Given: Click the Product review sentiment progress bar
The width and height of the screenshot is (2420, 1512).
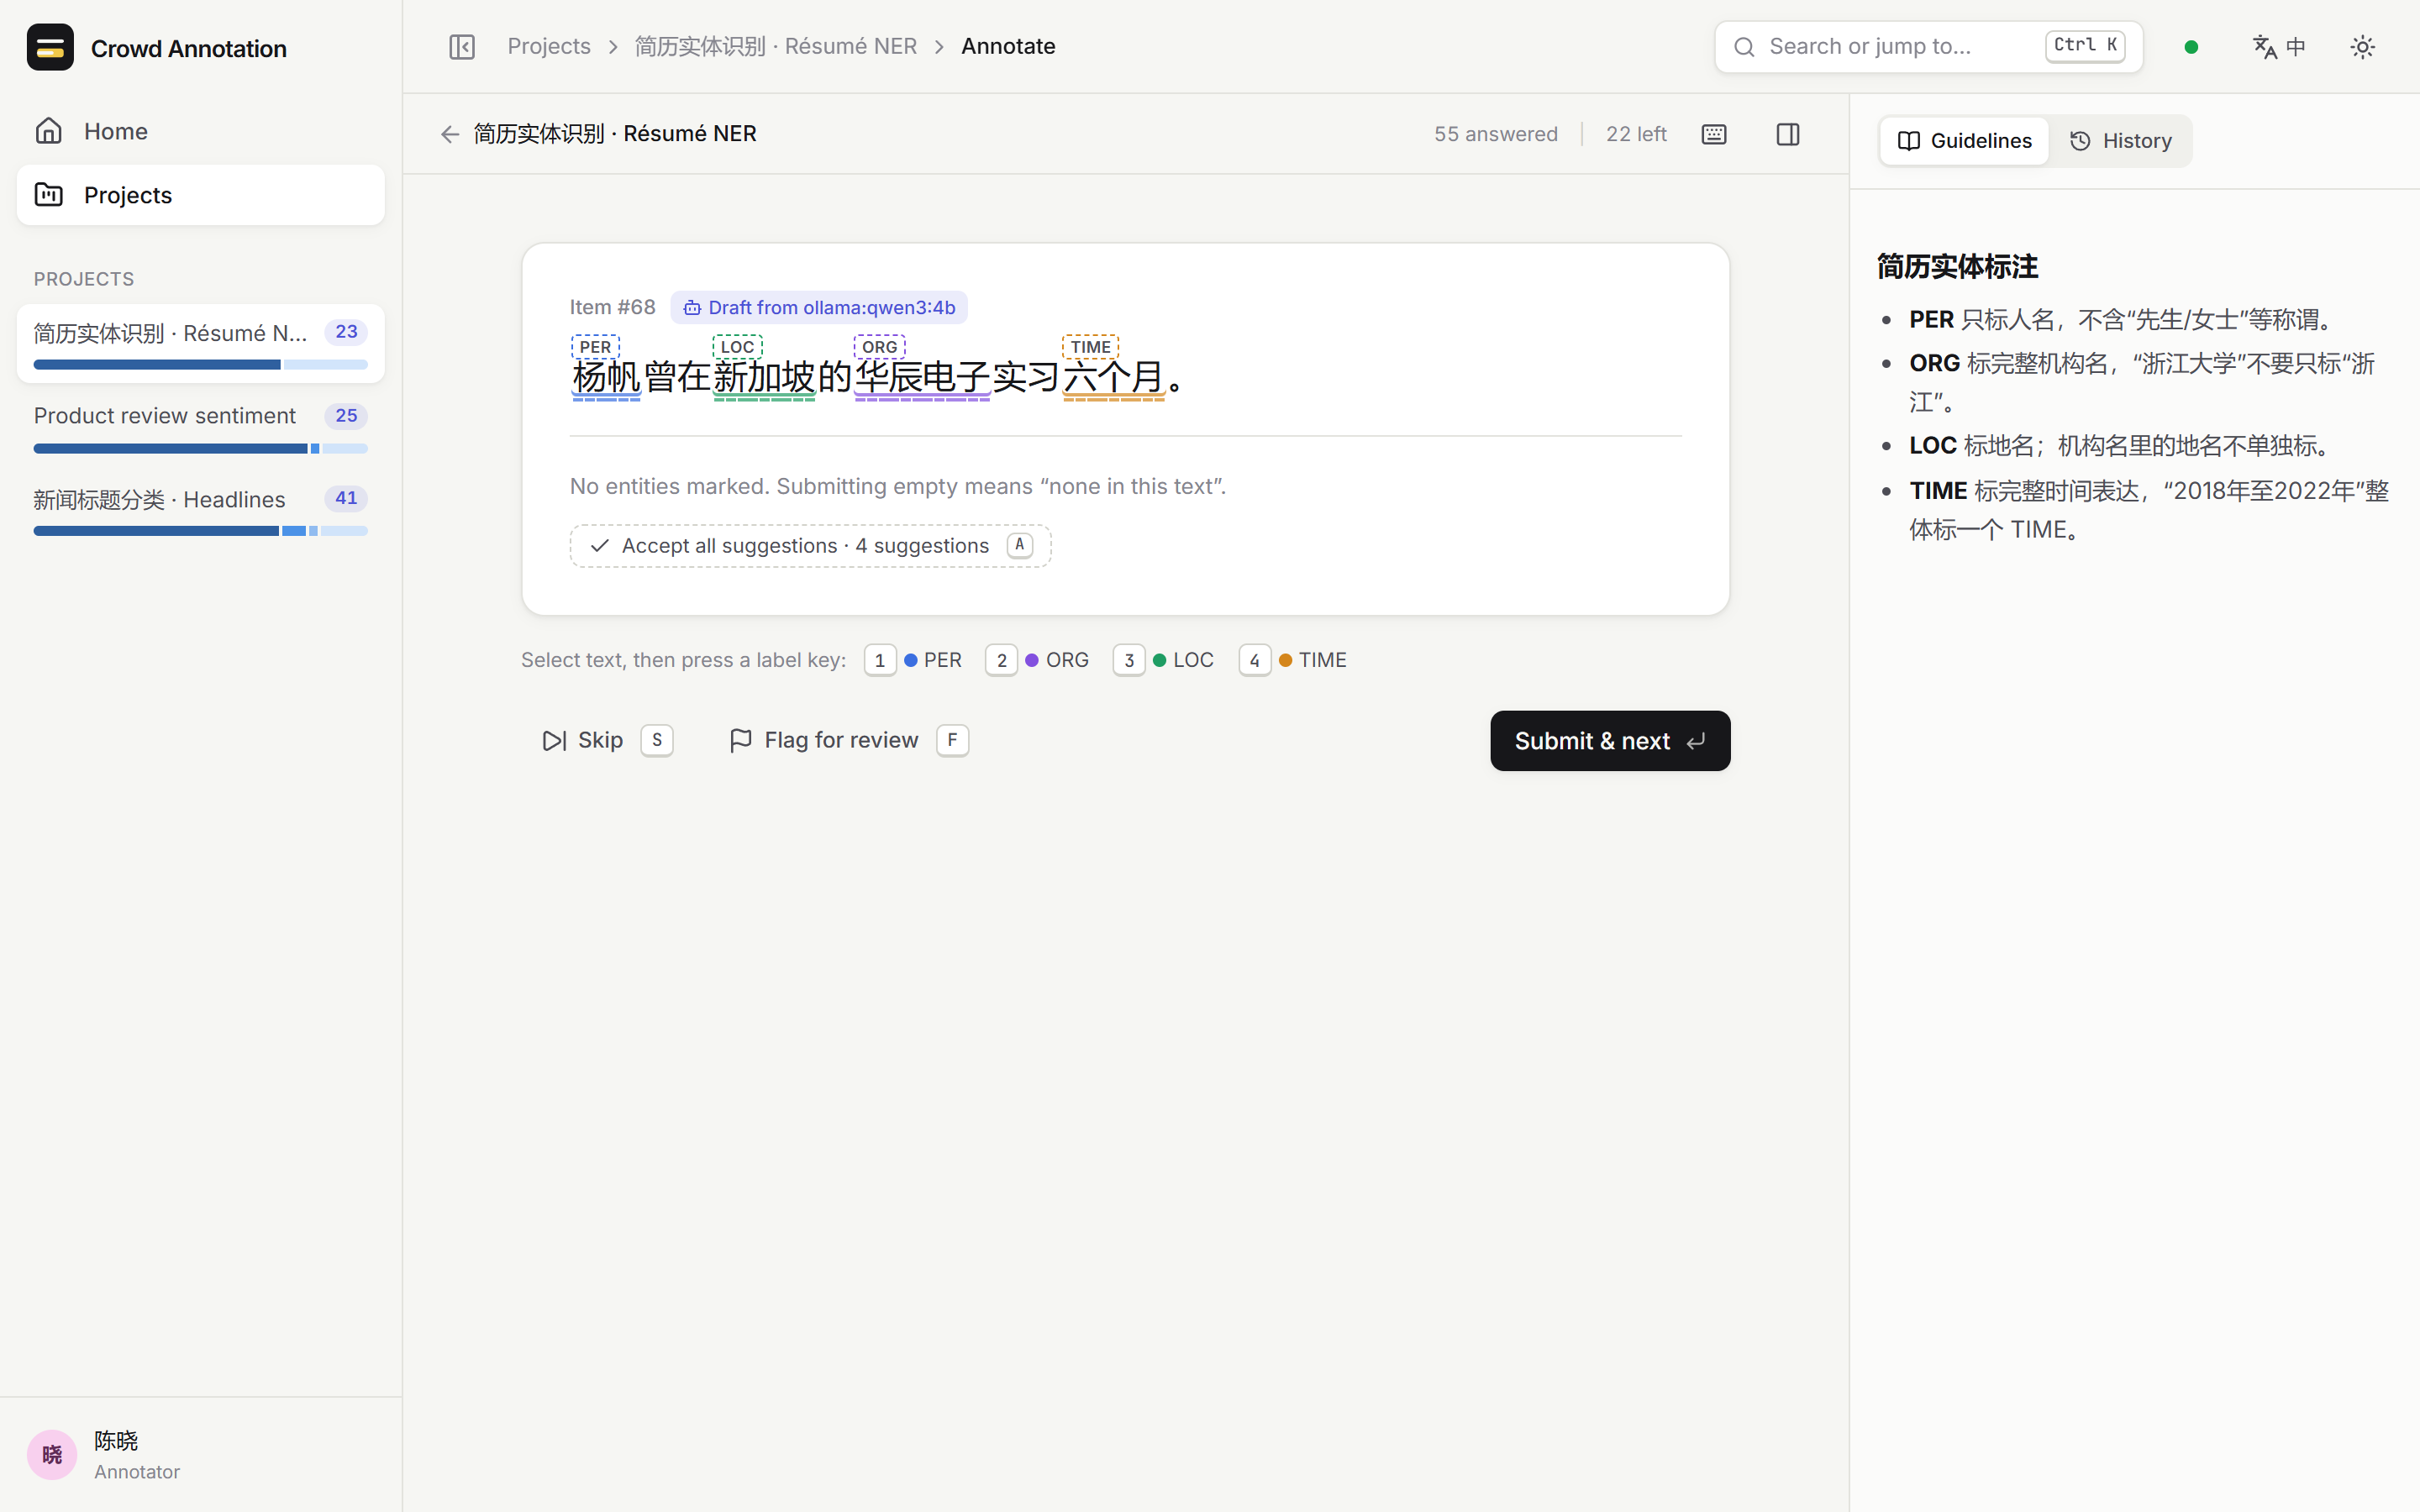Looking at the screenshot, I should [x=200, y=449].
